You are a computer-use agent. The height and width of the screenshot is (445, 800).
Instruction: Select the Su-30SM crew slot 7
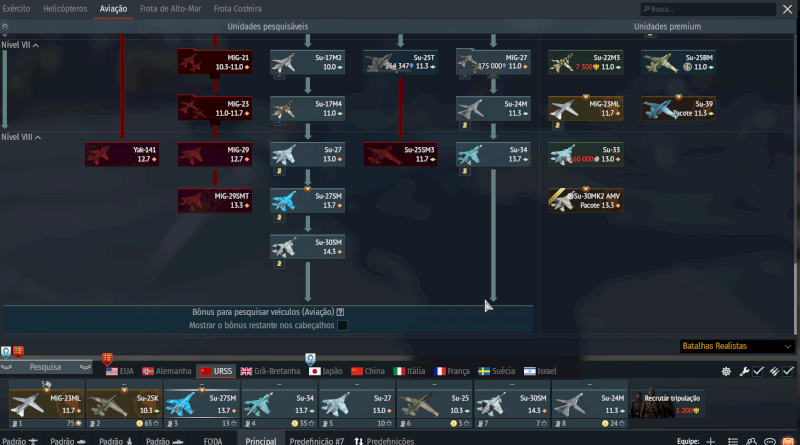point(512,403)
